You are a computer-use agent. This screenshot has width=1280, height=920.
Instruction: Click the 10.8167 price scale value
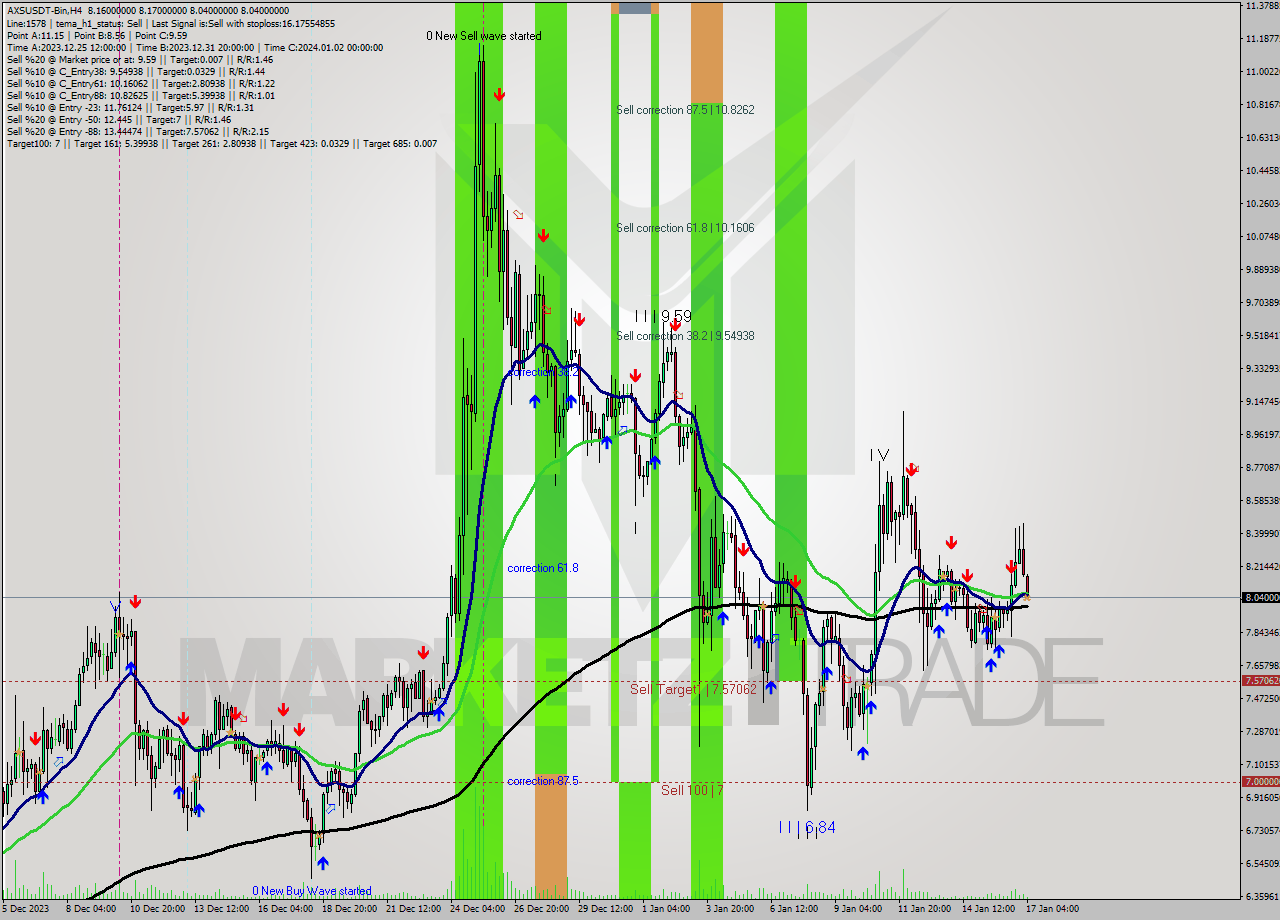[1262, 104]
